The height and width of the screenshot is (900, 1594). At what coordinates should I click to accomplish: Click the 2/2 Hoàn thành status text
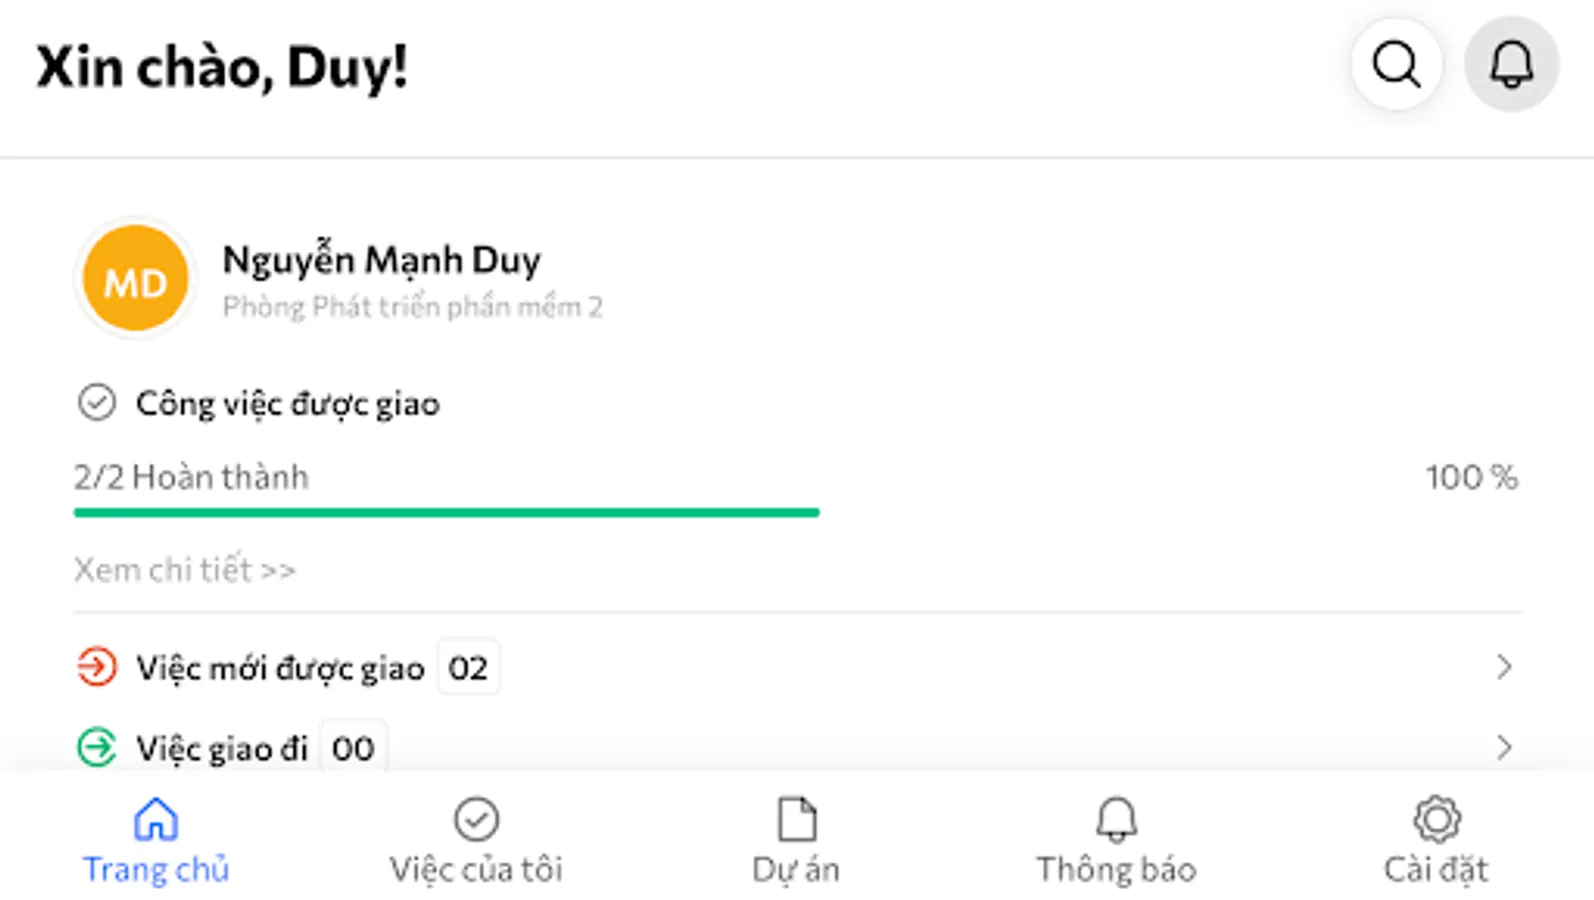coord(191,477)
